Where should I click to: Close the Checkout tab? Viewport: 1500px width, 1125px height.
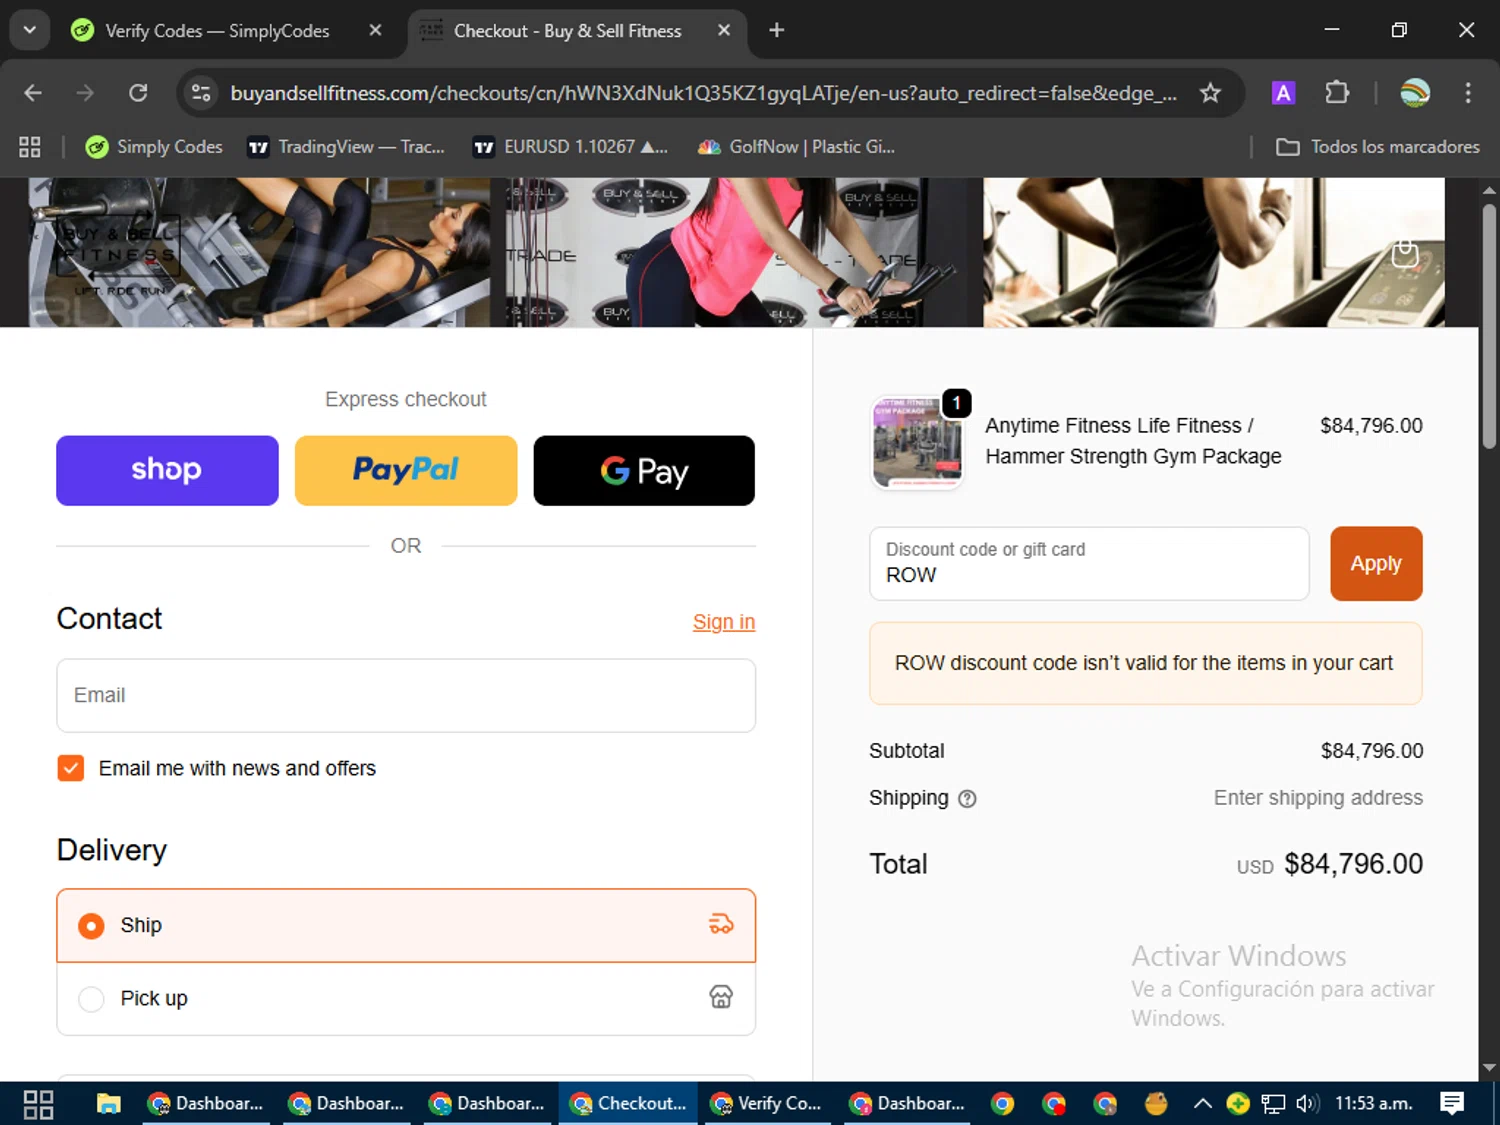click(724, 30)
